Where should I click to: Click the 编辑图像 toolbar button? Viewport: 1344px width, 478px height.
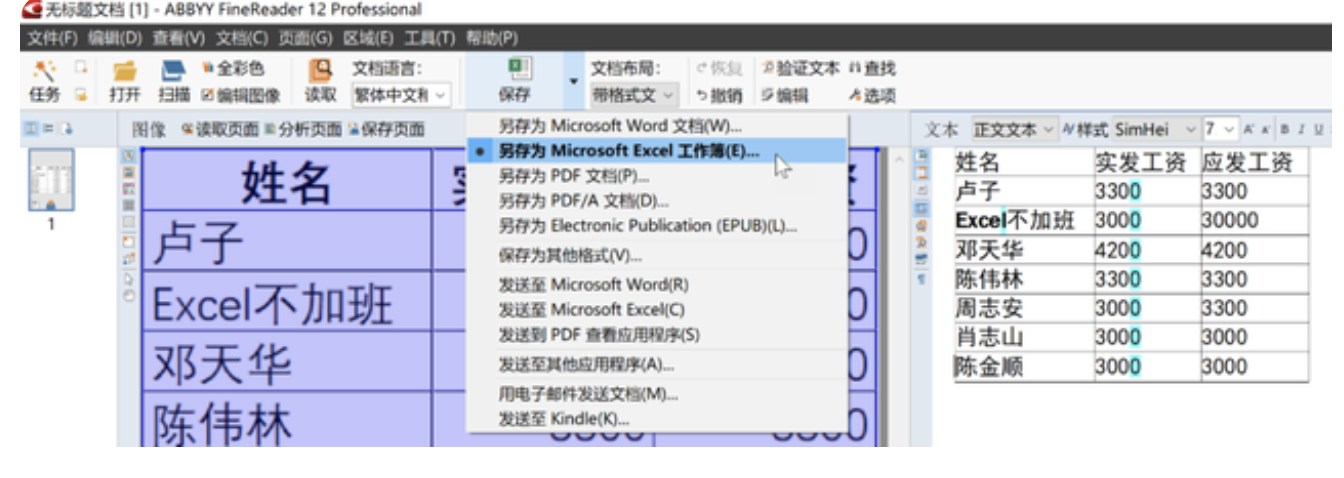tap(241, 96)
